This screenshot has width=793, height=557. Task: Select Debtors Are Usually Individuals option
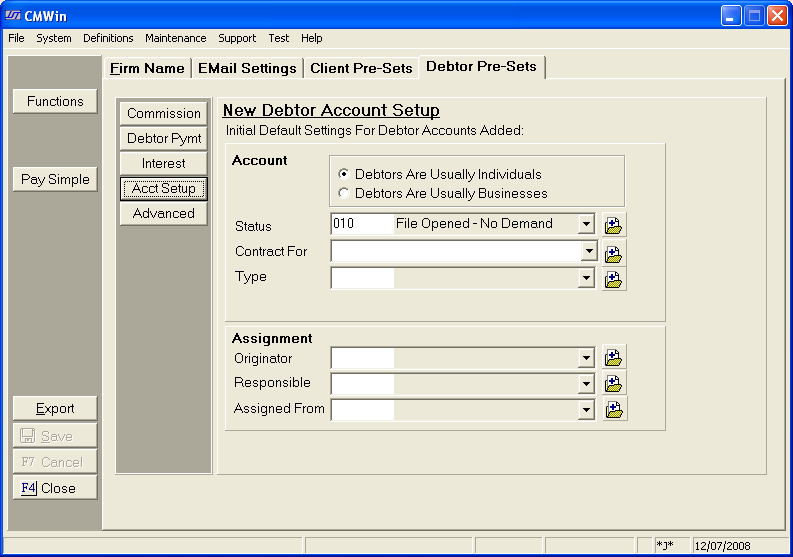coord(344,174)
